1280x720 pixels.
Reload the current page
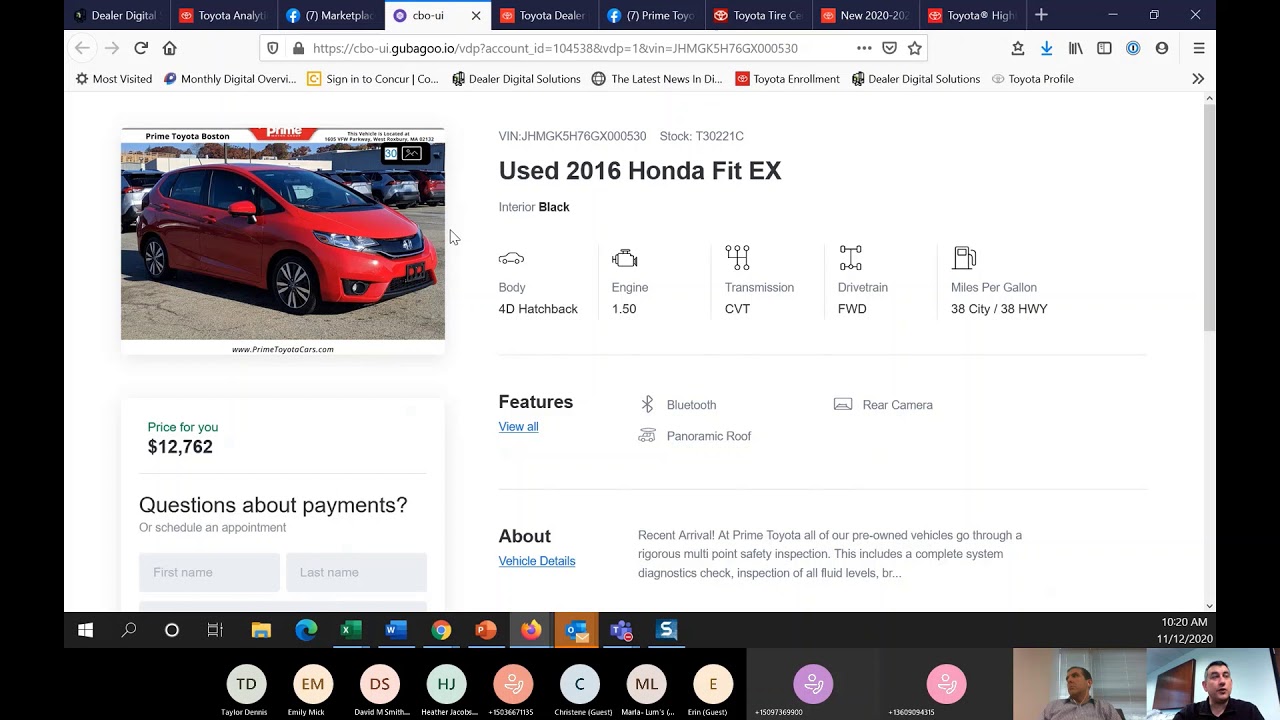(141, 48)
